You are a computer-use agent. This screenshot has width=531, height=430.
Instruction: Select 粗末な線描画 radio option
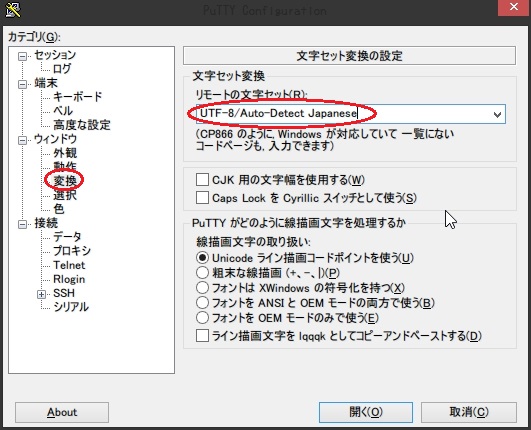click(202, 273)
